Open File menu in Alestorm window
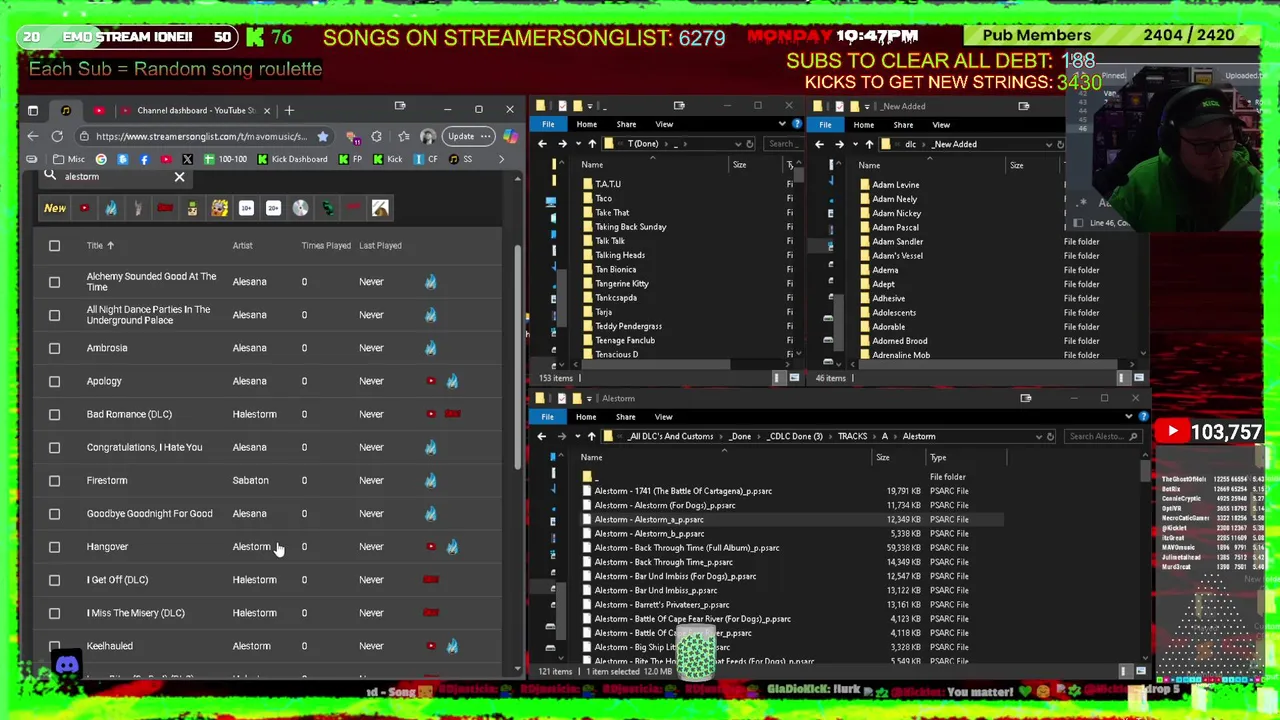This screenshot has height=720, width=1280. pyautogui.click(x=548, y=417)
